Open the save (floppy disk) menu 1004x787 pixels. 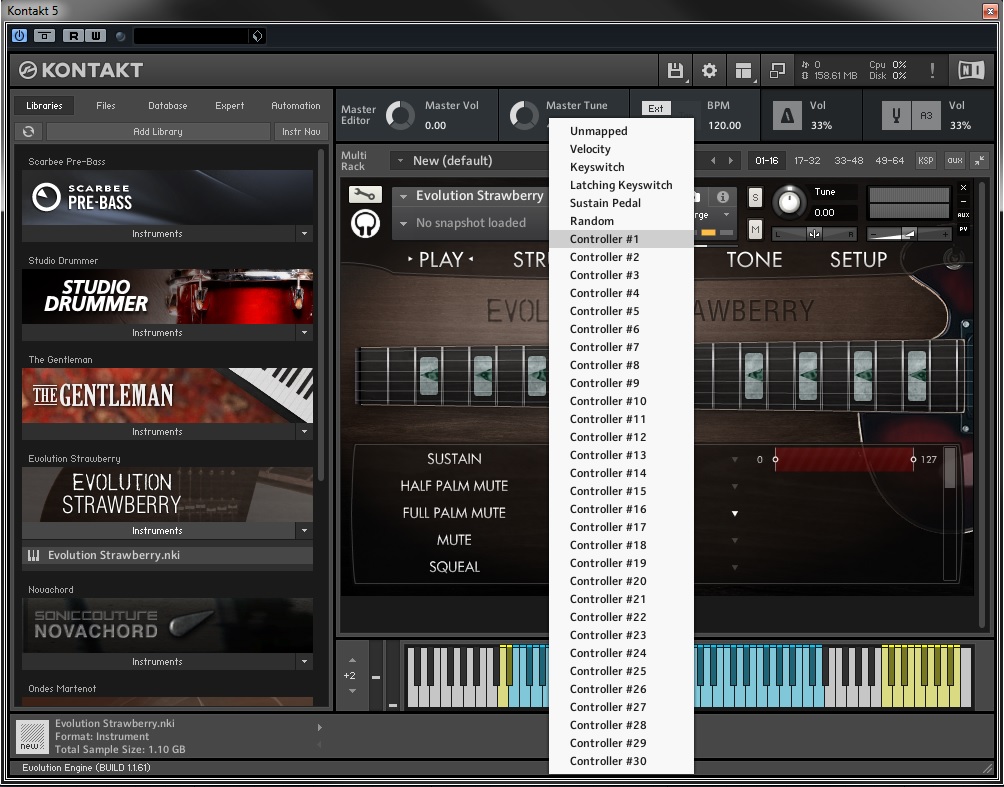coord(675,70)
